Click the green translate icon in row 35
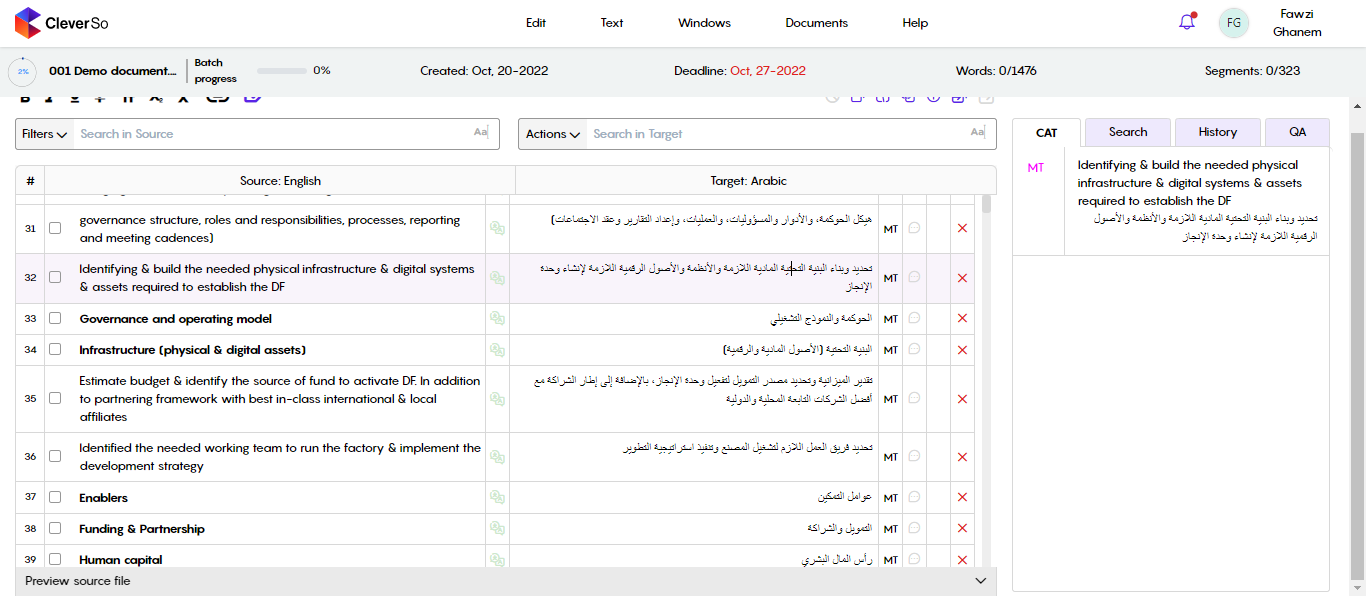 497,398
